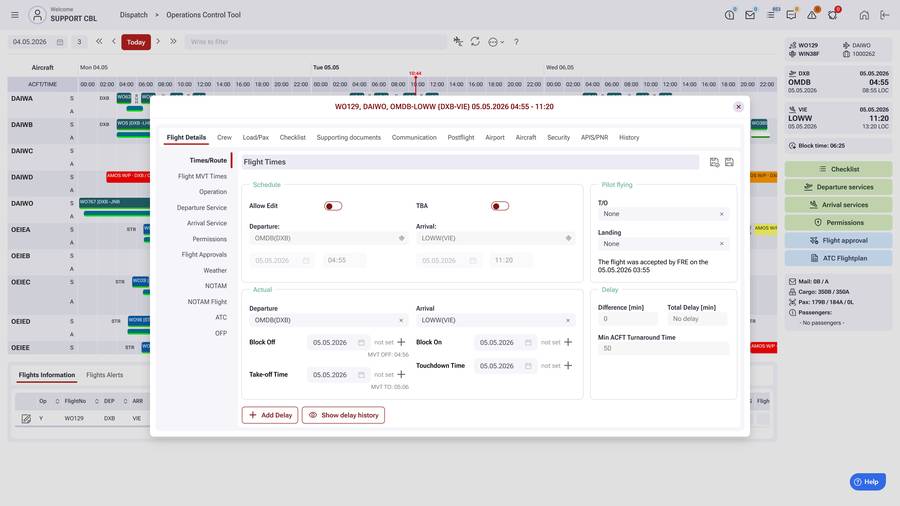The height and width of the screenshot is (506, 900).
Task: Click the refresh icon in toolbar
Action: click(475, 42)
